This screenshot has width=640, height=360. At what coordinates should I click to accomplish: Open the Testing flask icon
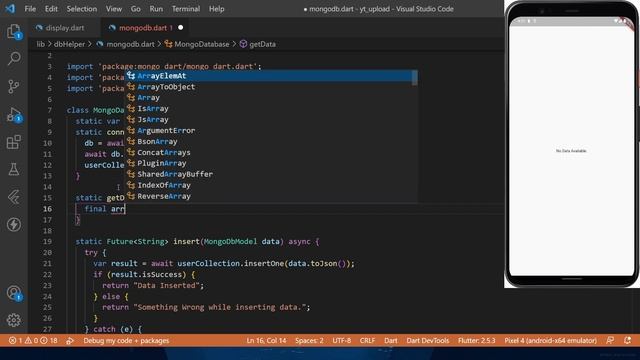pos(13,169)
